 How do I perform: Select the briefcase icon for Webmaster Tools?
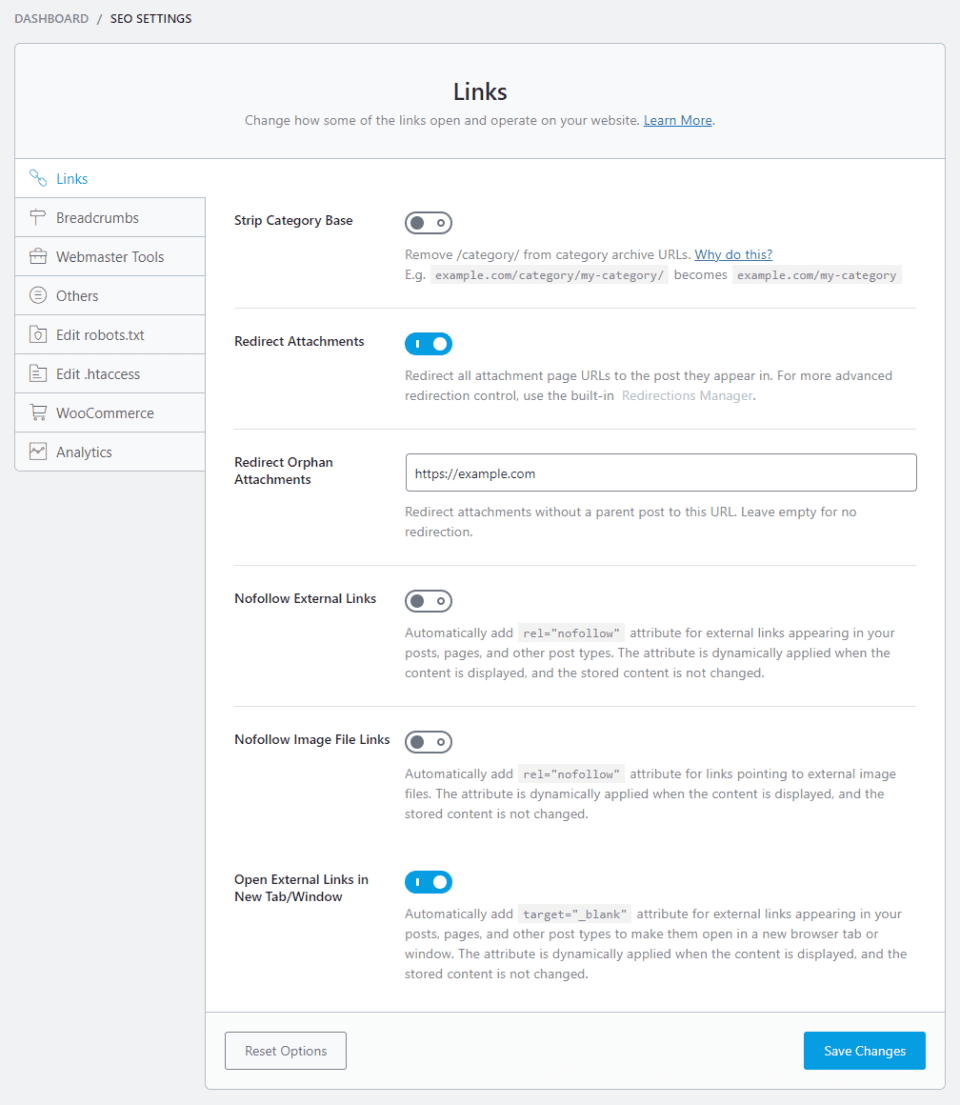click(x=37, y=256)
